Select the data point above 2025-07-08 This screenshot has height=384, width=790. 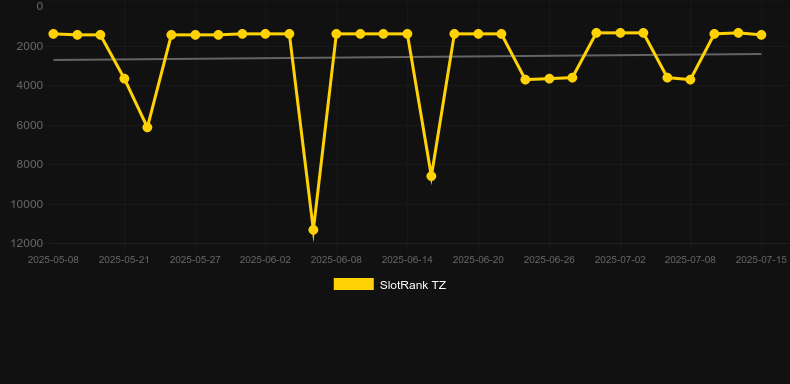tap(690, 80)
